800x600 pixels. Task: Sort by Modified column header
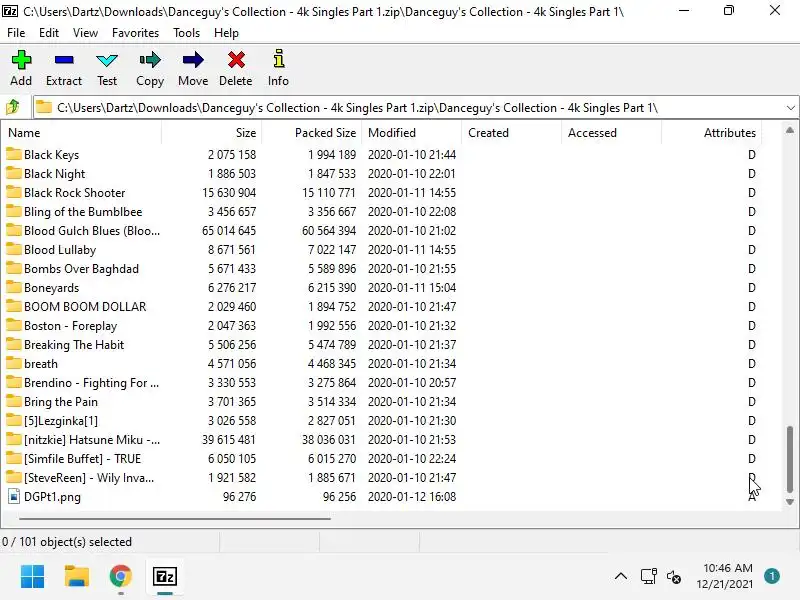pos(411,133)
